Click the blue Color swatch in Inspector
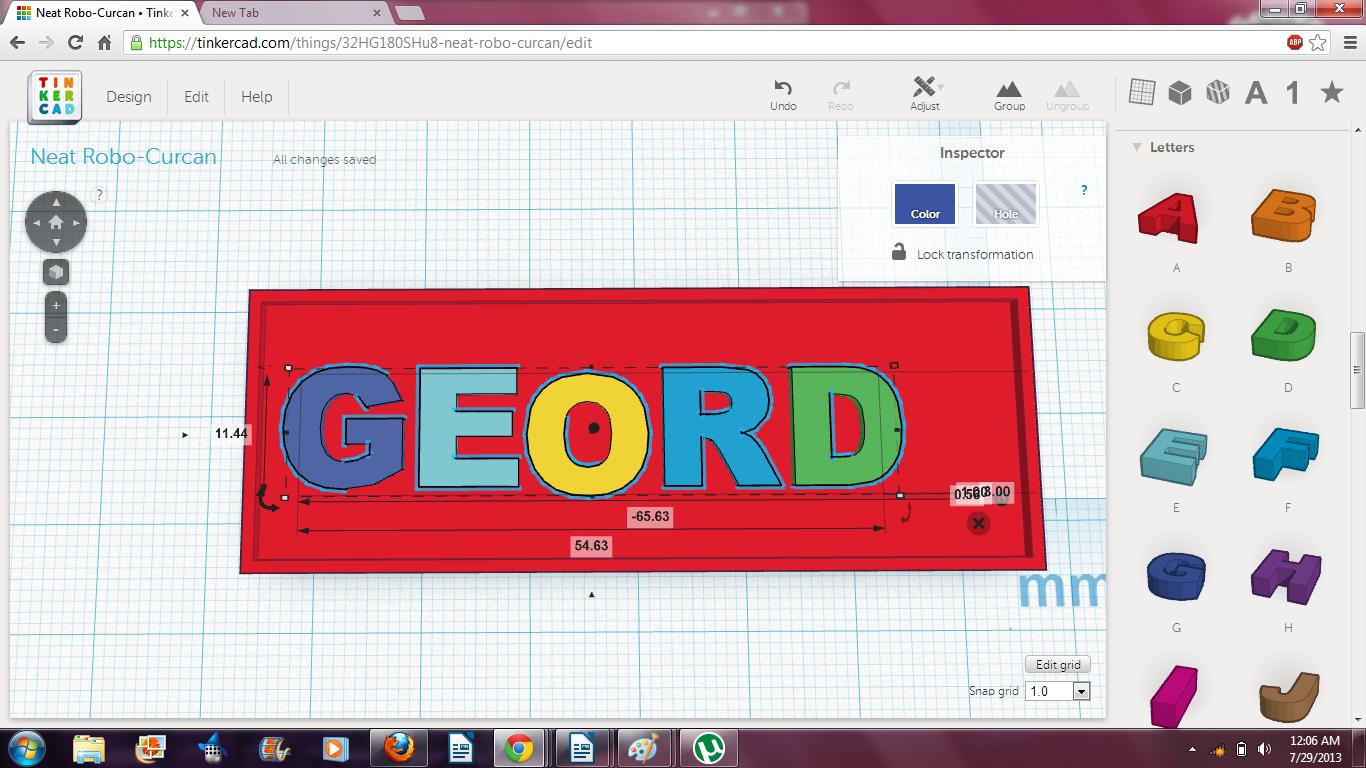The height and width of the screenshot is (768, 1366). tap(924, 204)
